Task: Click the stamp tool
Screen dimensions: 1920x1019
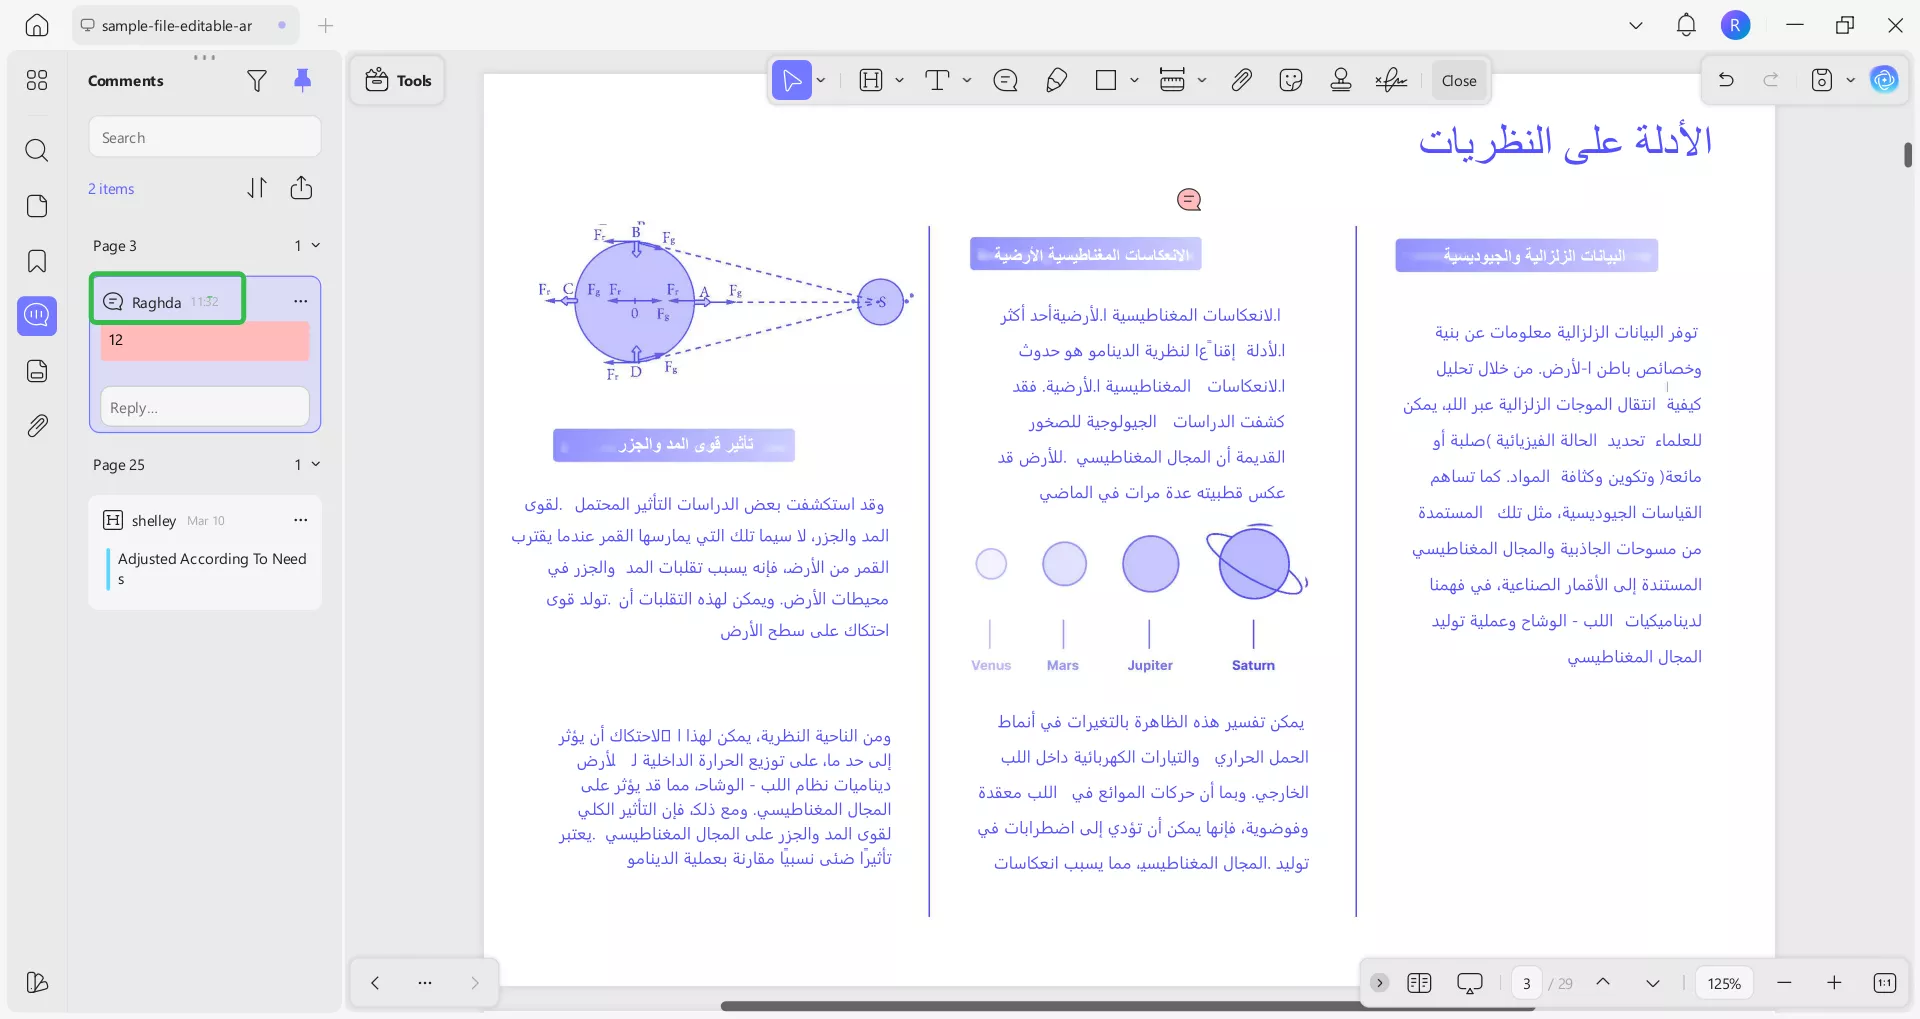Action: pos(1340,80)
